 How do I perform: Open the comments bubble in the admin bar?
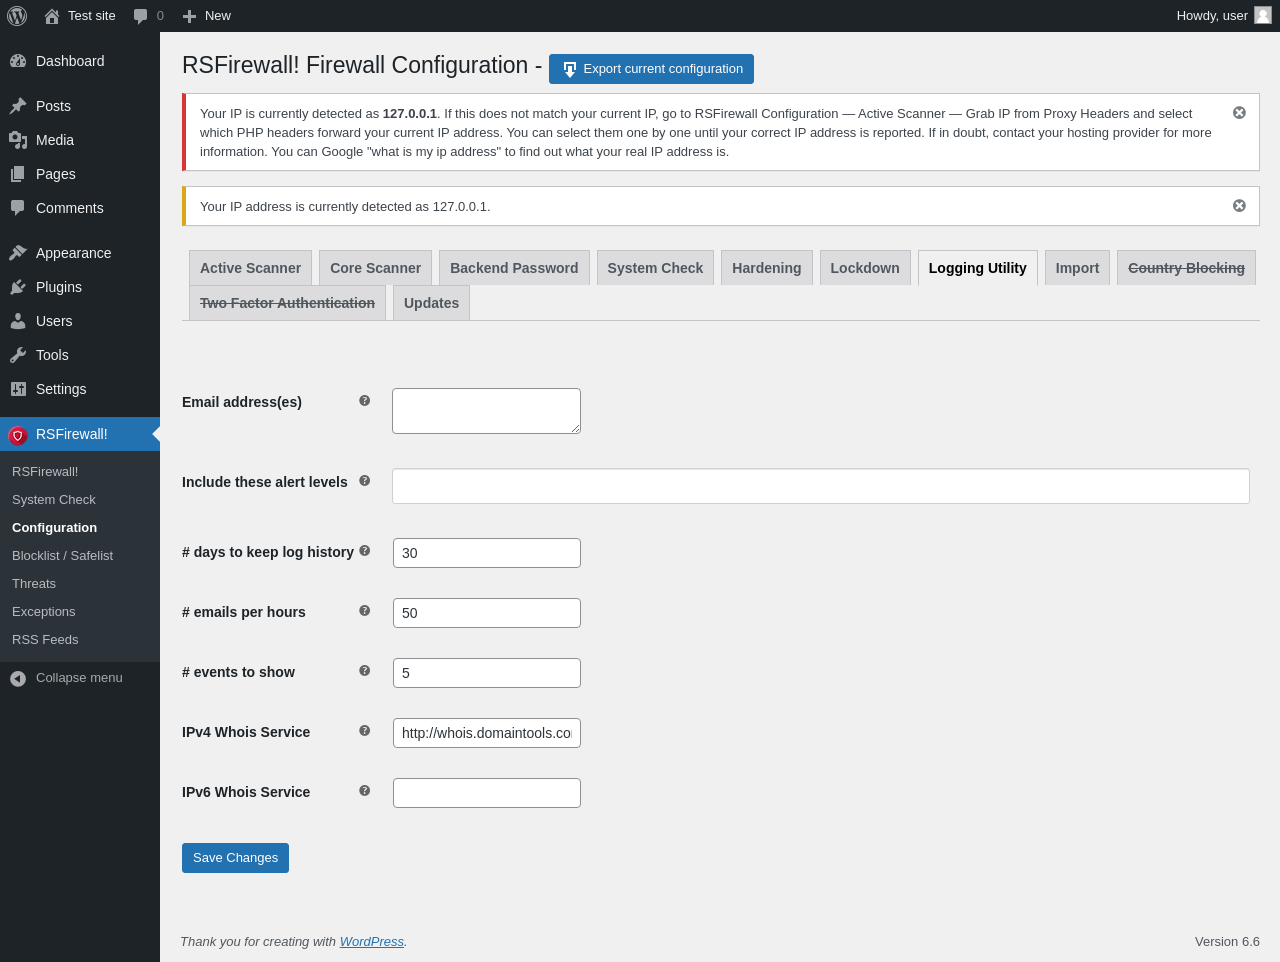tap(148, 16)
